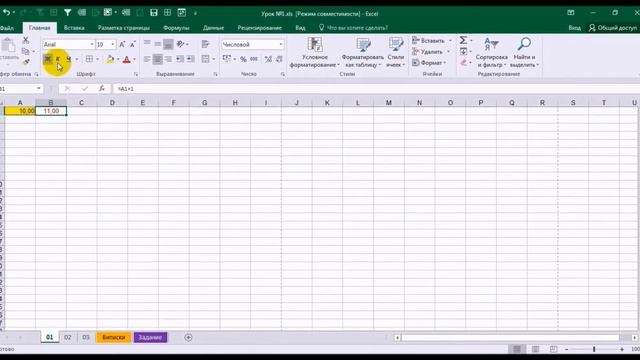
Task: Toggle italic formatting button
Action: coord(58,59)
